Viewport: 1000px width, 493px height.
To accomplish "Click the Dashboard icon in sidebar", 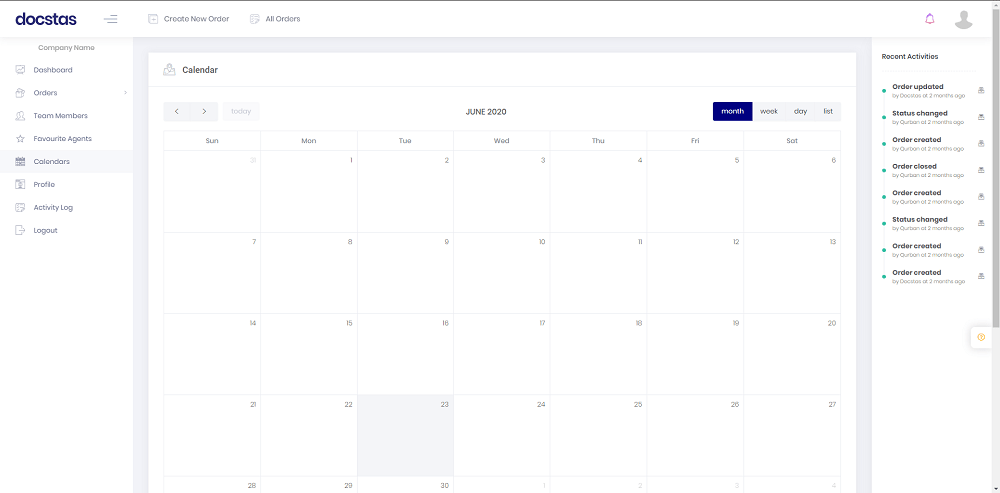I will pos(21,70).
